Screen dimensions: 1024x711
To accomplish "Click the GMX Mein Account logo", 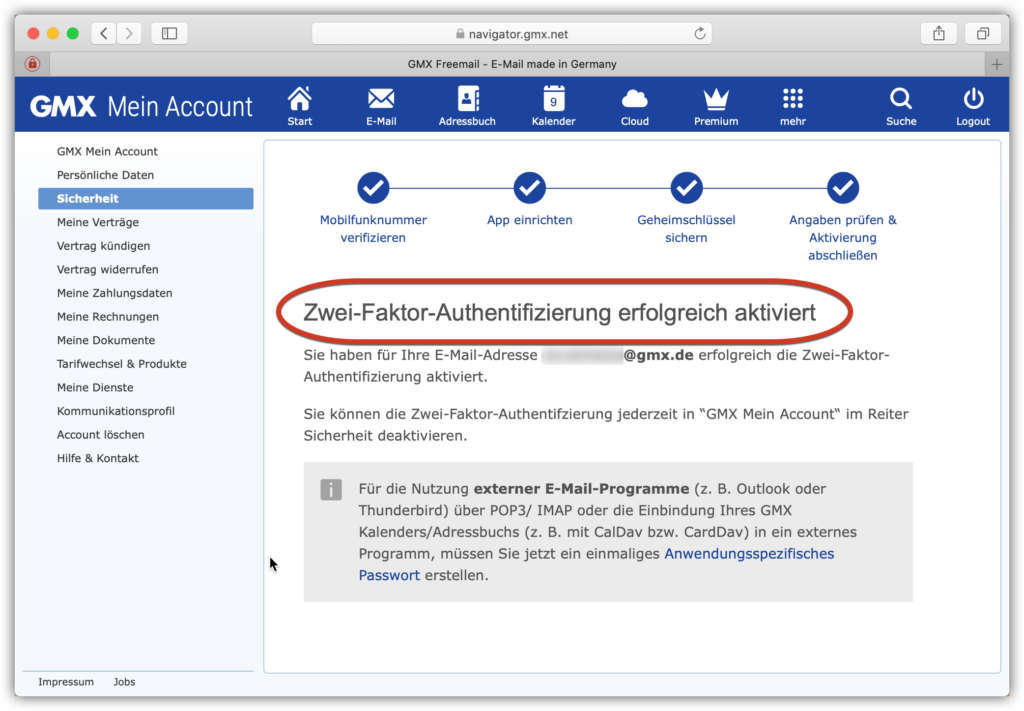I will click(x=141, y=106).
